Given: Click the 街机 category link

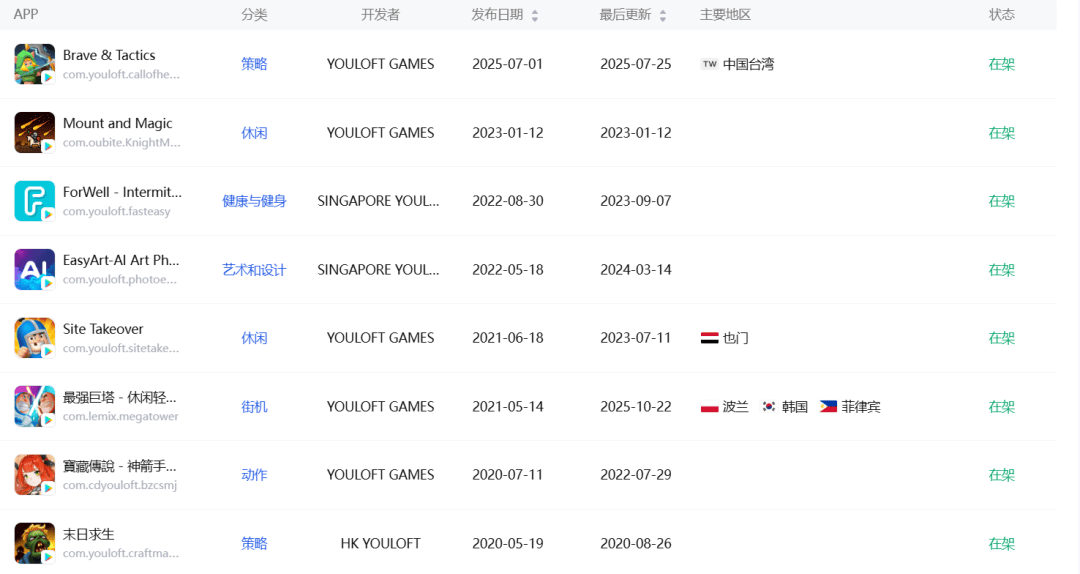Looking at the screenshot, I should [254, 407].
